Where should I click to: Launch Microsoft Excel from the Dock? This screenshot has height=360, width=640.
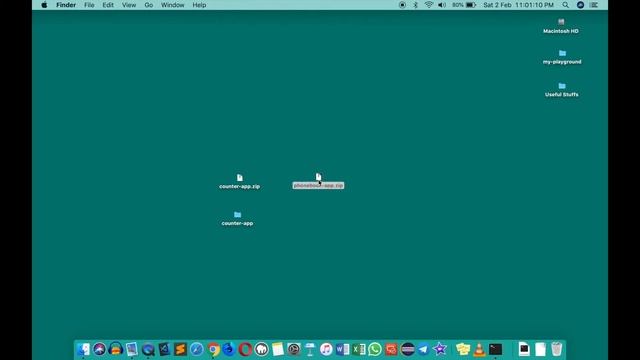(x=358, y=349)
